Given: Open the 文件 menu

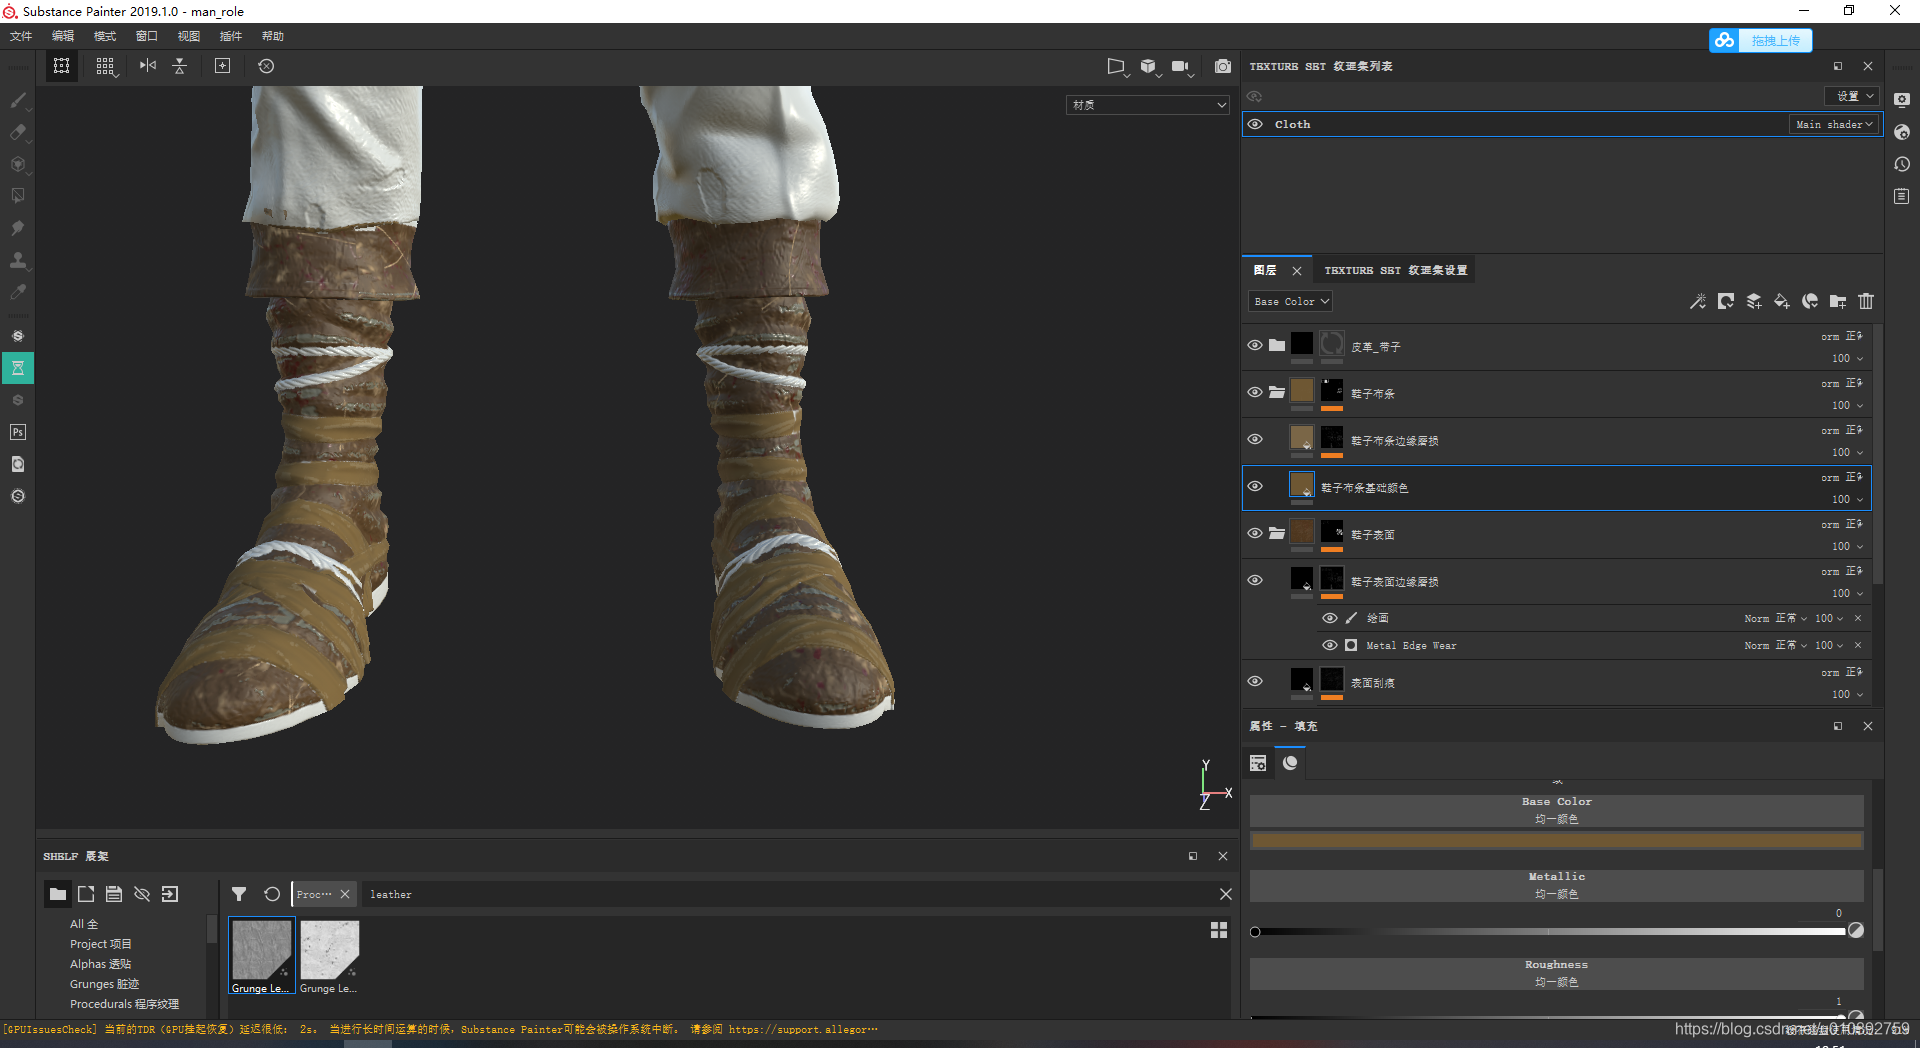Looking at the screenshot, I should coord(21,36).
